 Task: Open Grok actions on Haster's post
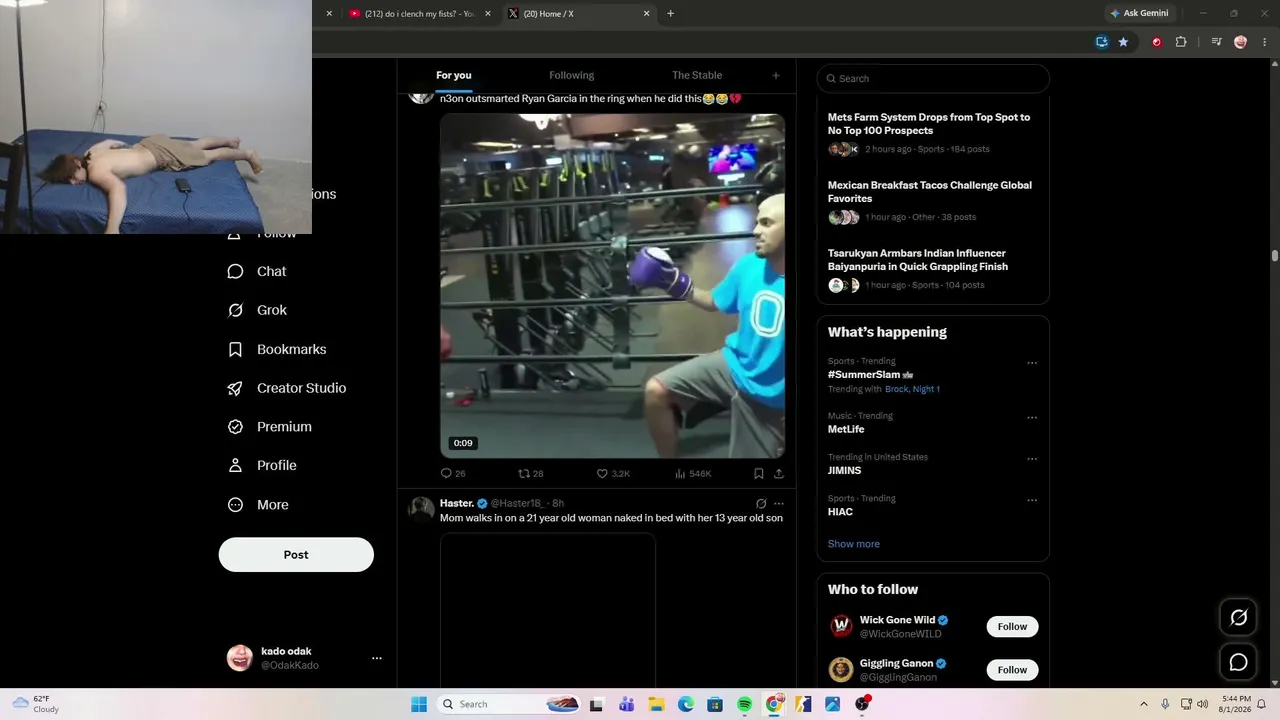[x=761, y=503]
